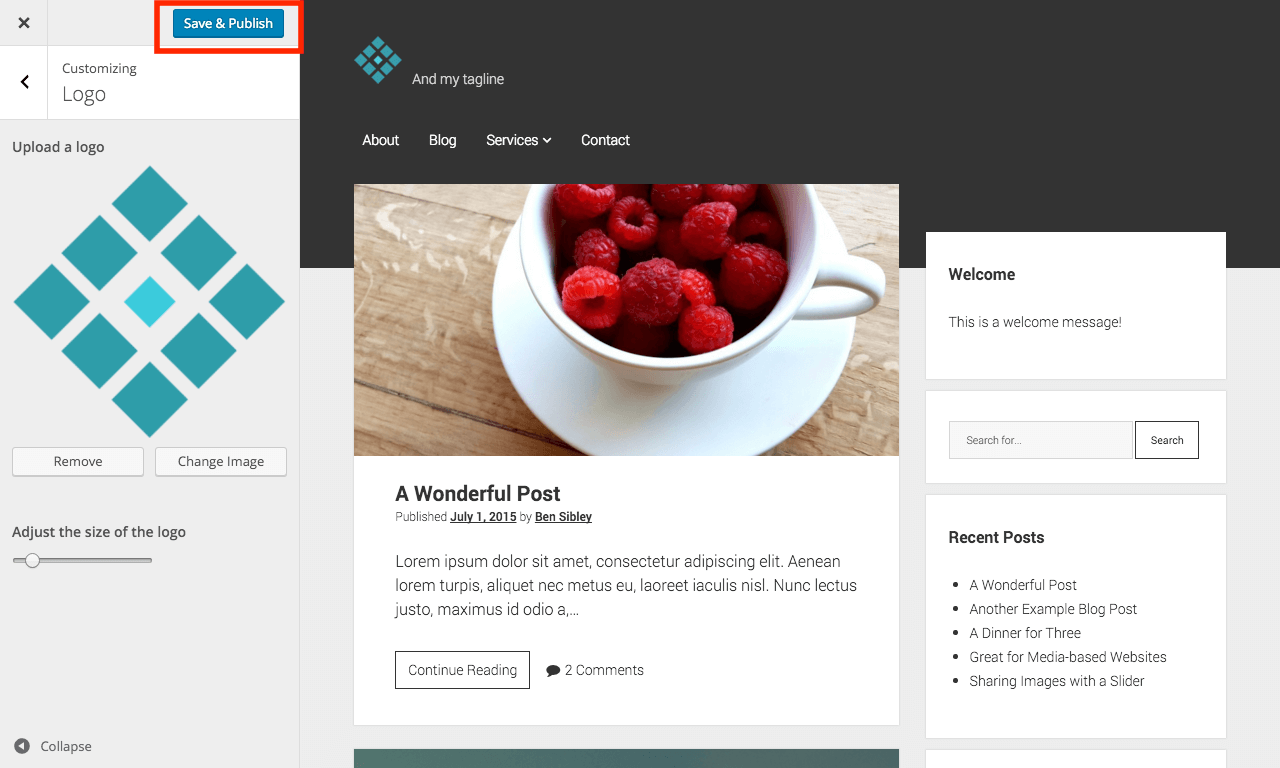Image resolution: width=1280 pixels, height=768 pixels.
Task: Click the Continue Reading button
Action: tap(462, 670)
